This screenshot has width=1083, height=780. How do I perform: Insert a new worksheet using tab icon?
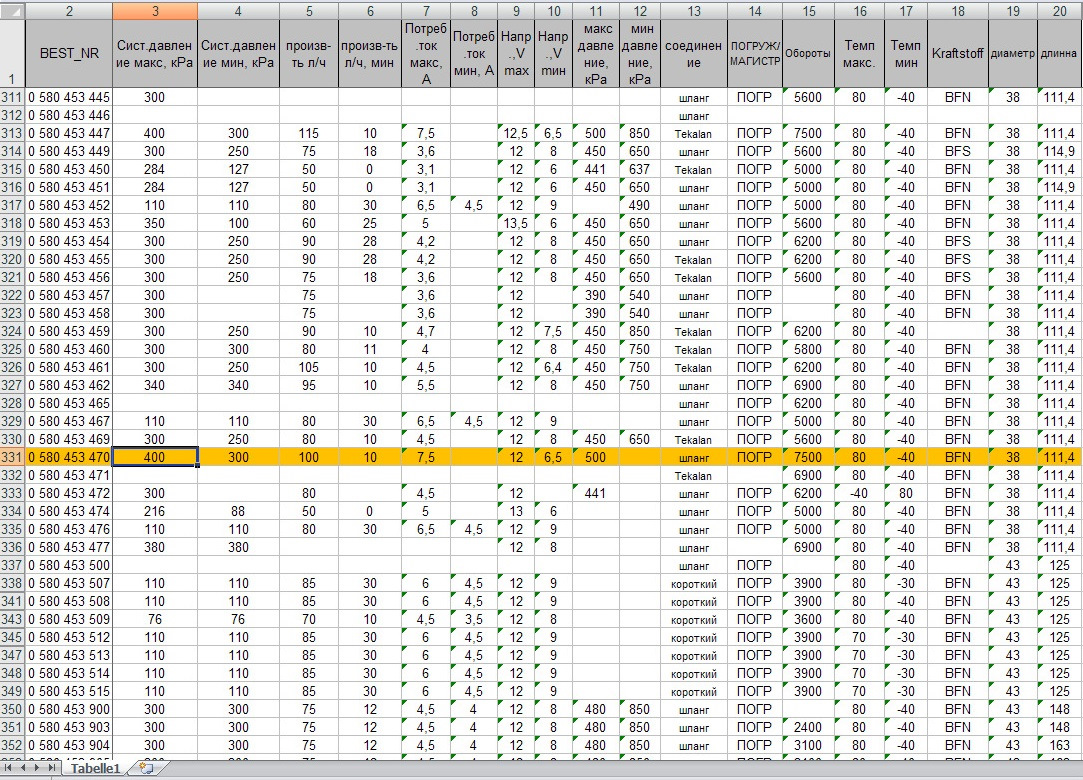146,768
